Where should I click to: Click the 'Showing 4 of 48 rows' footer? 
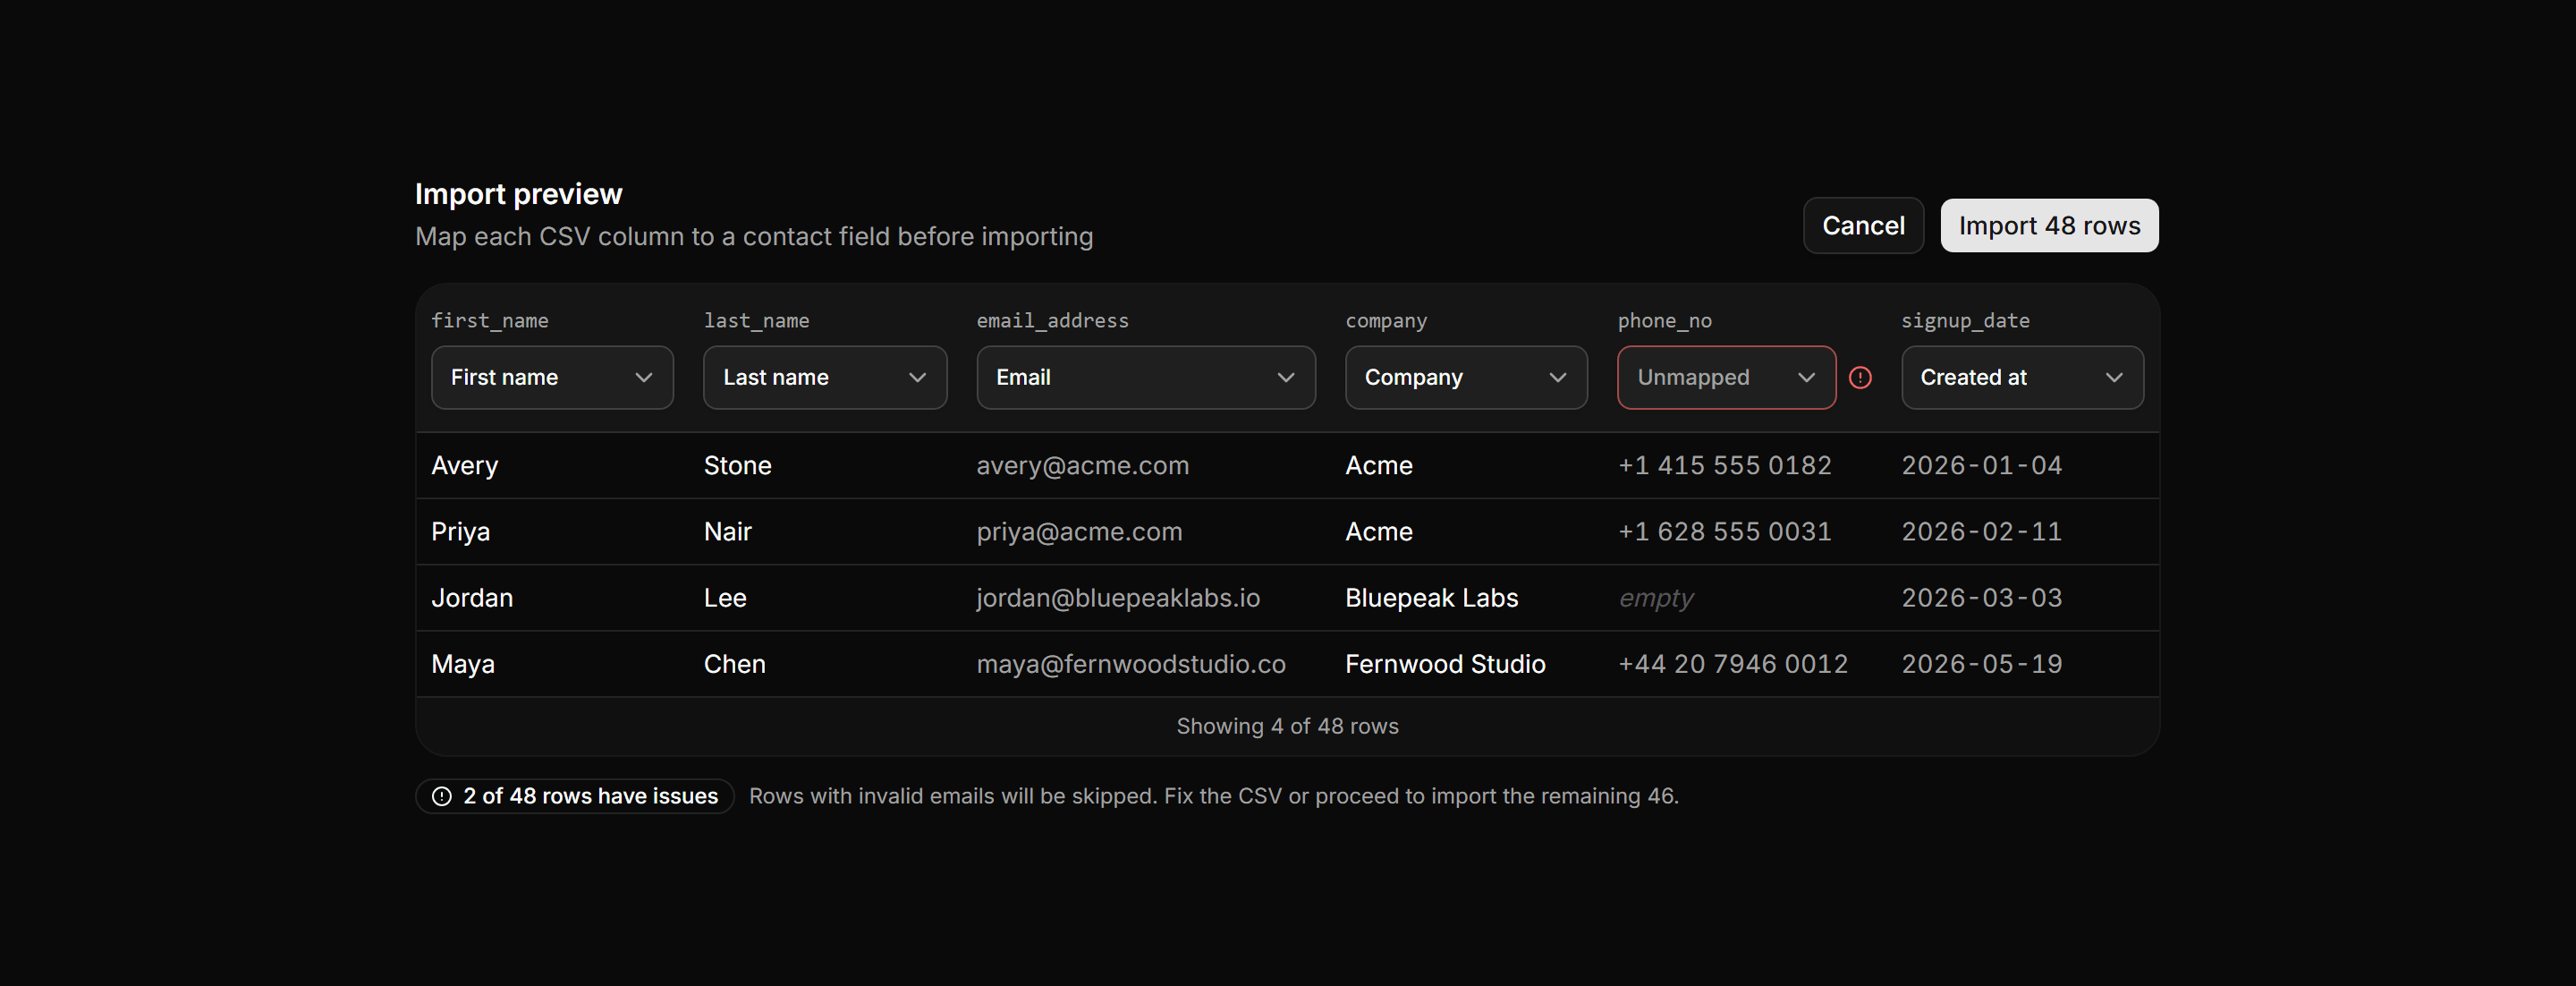pos(1287,727)
